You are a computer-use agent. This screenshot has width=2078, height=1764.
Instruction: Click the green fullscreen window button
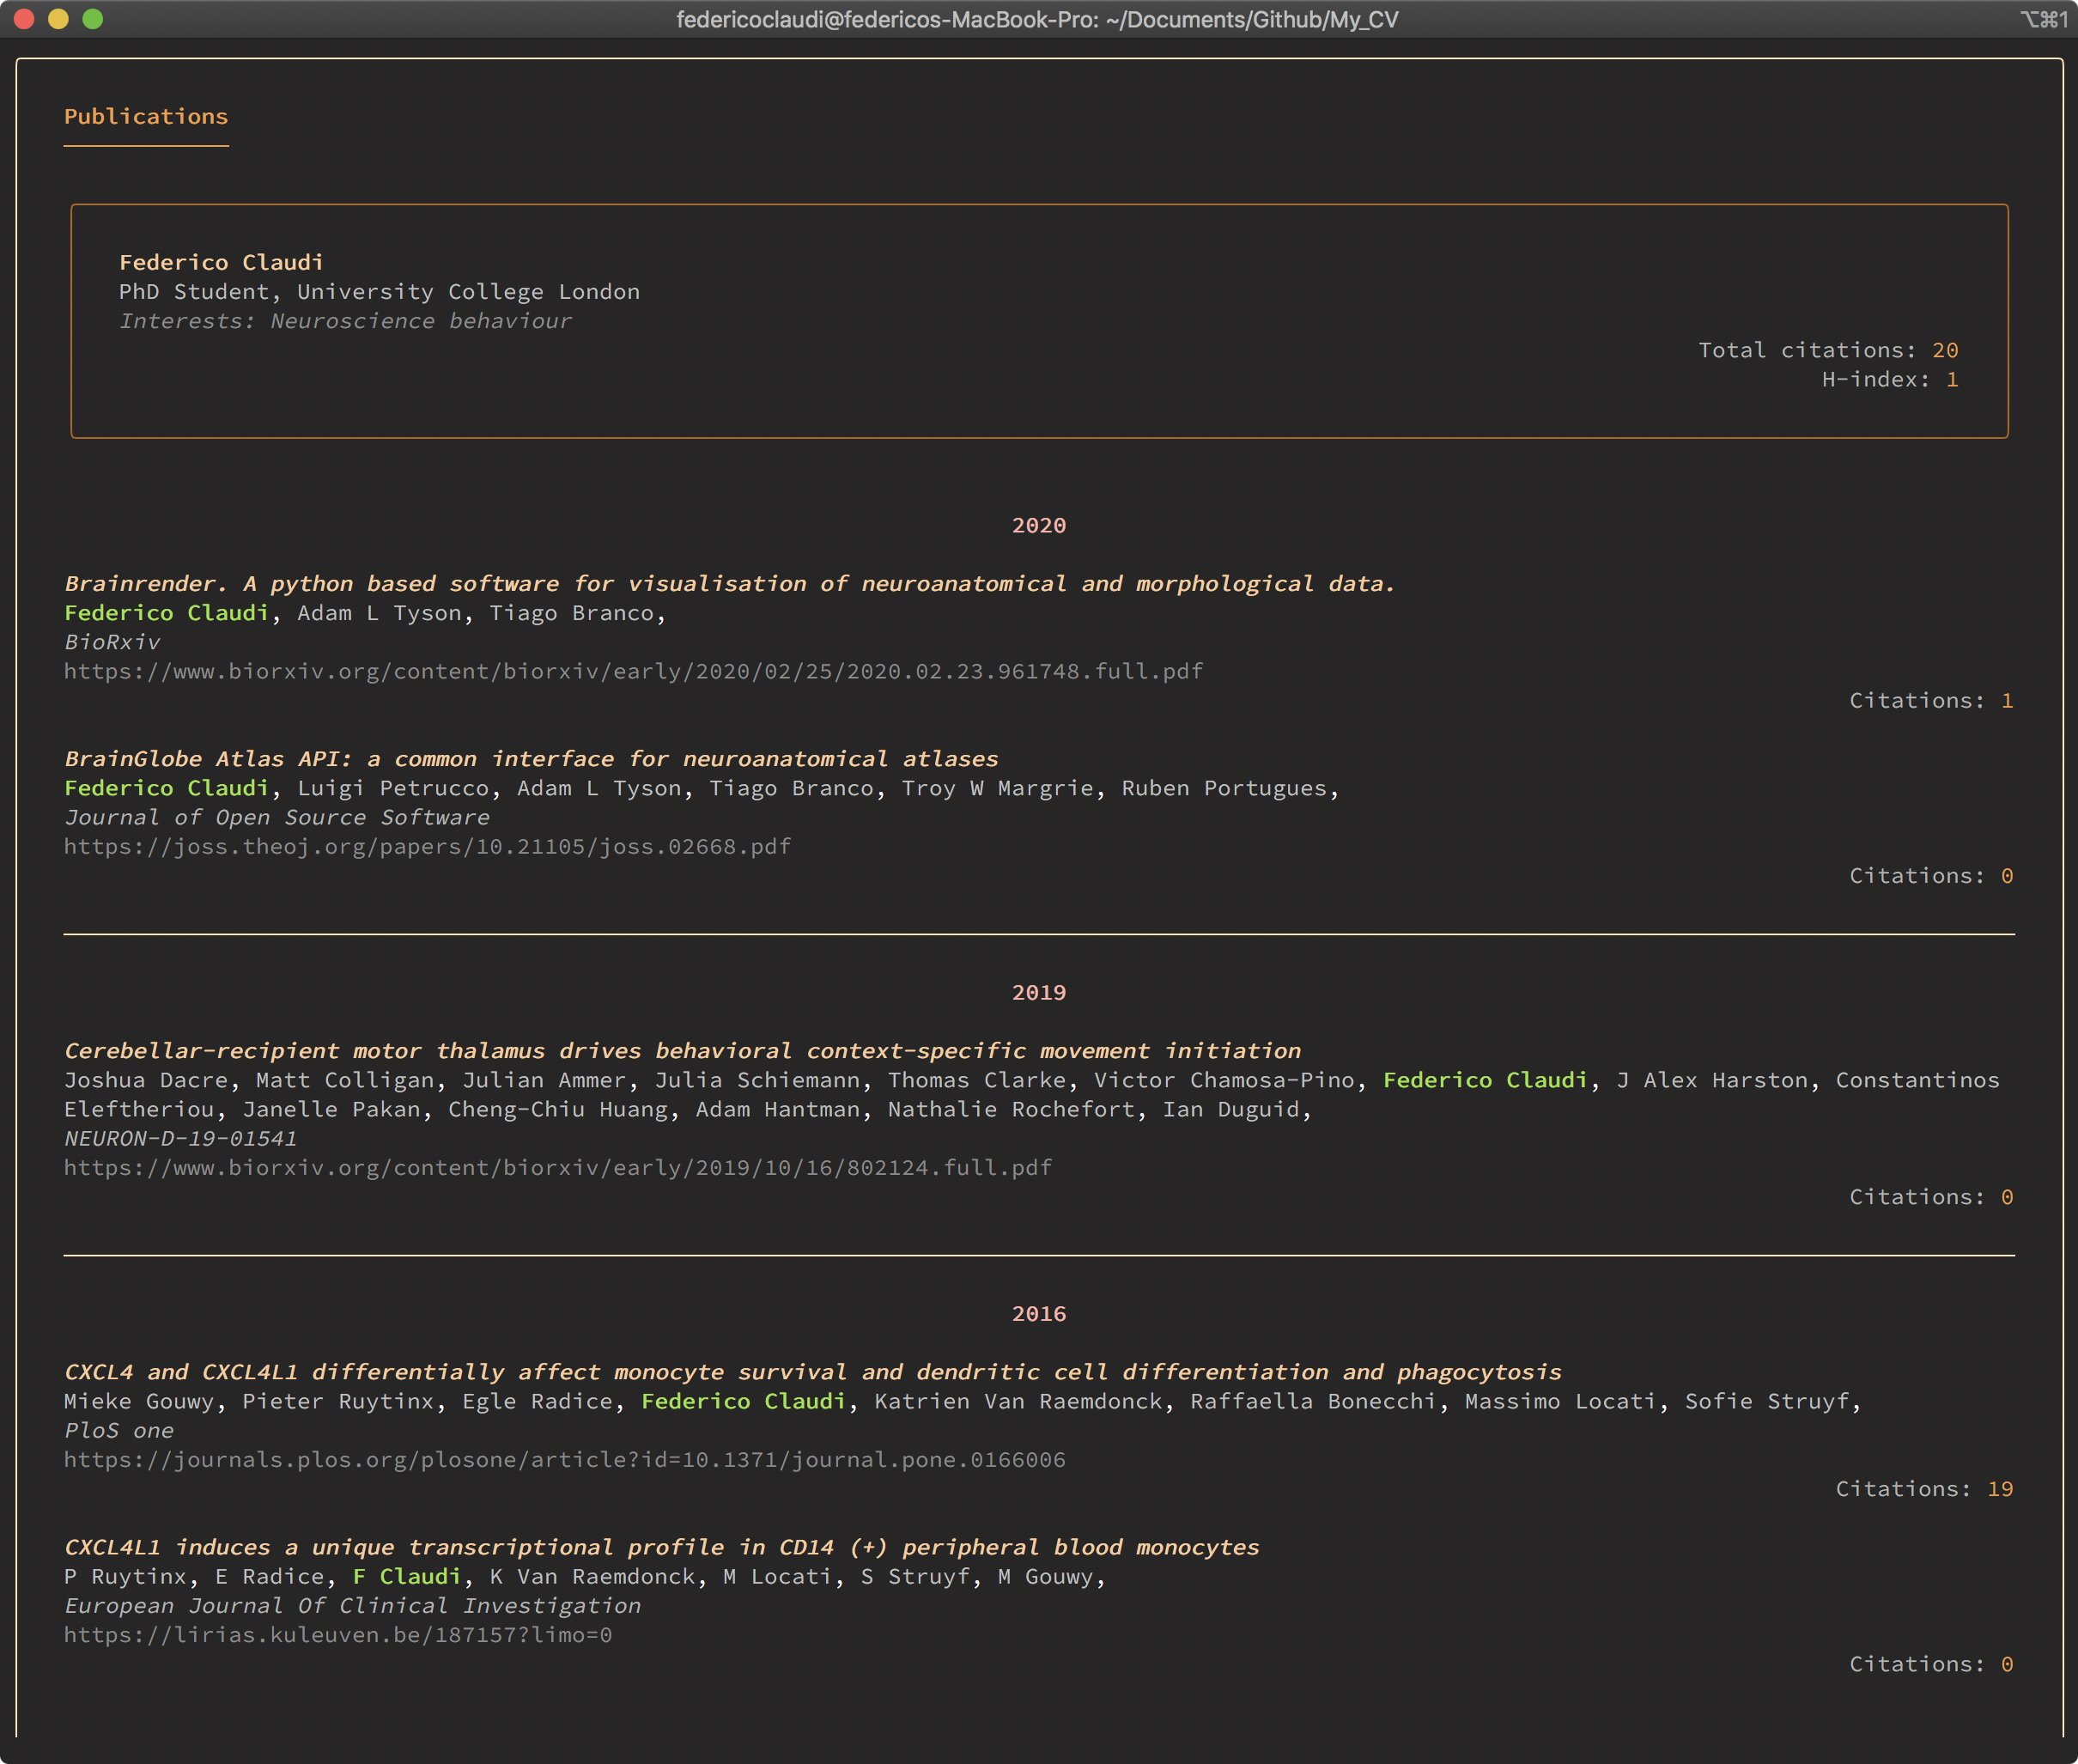pos(93,19)
